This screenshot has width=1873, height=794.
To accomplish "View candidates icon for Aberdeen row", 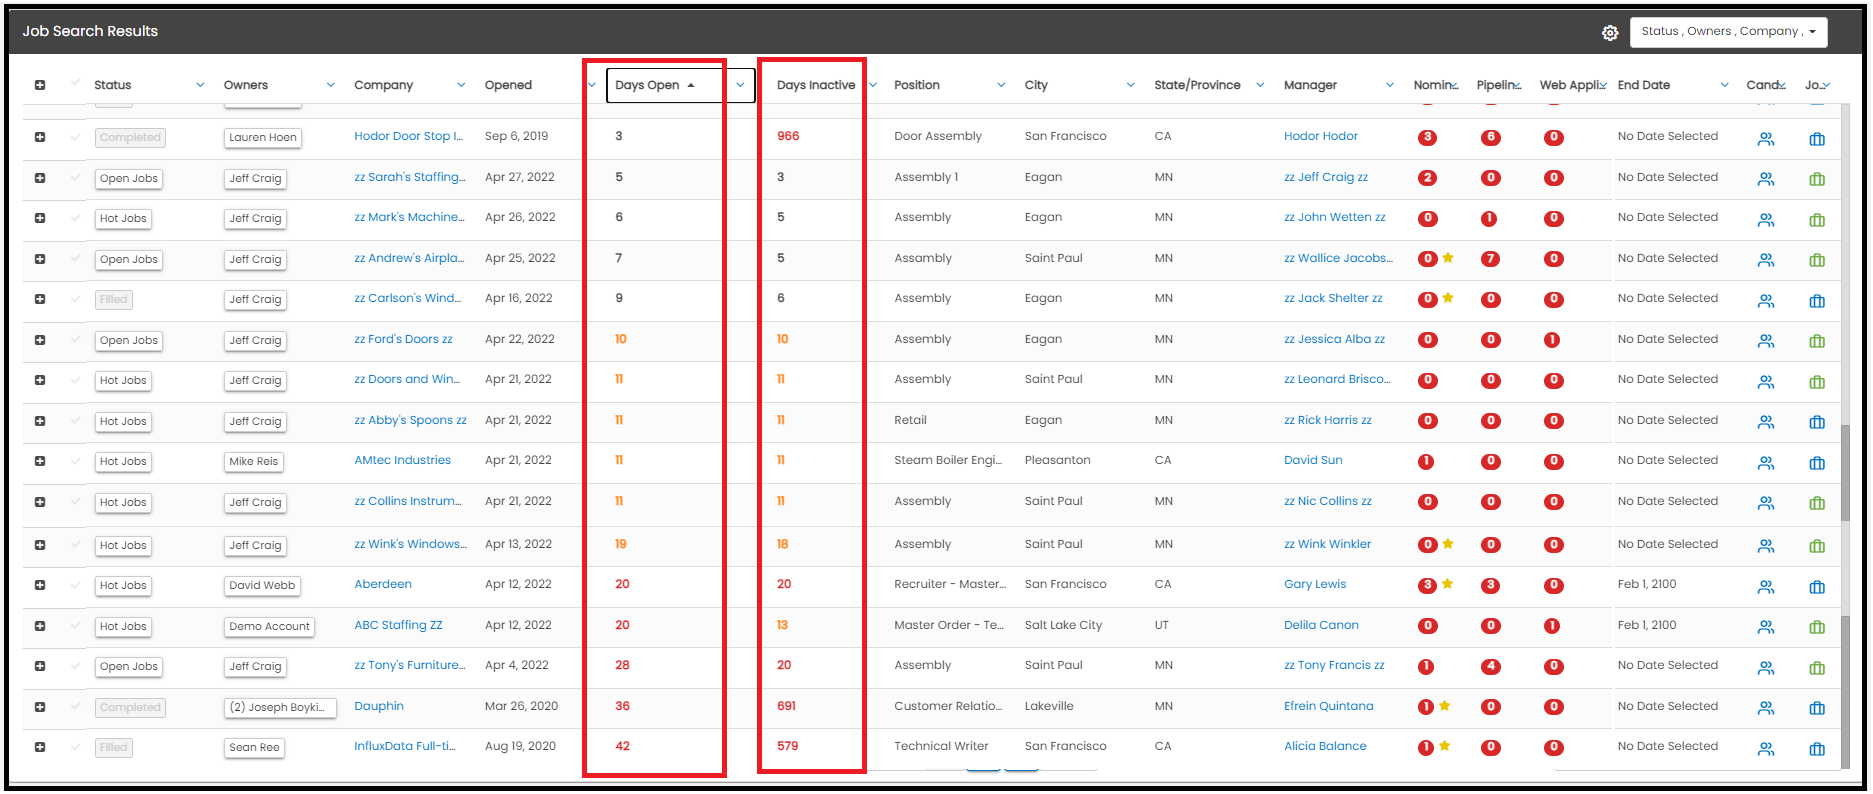I will pos(1766,587).
